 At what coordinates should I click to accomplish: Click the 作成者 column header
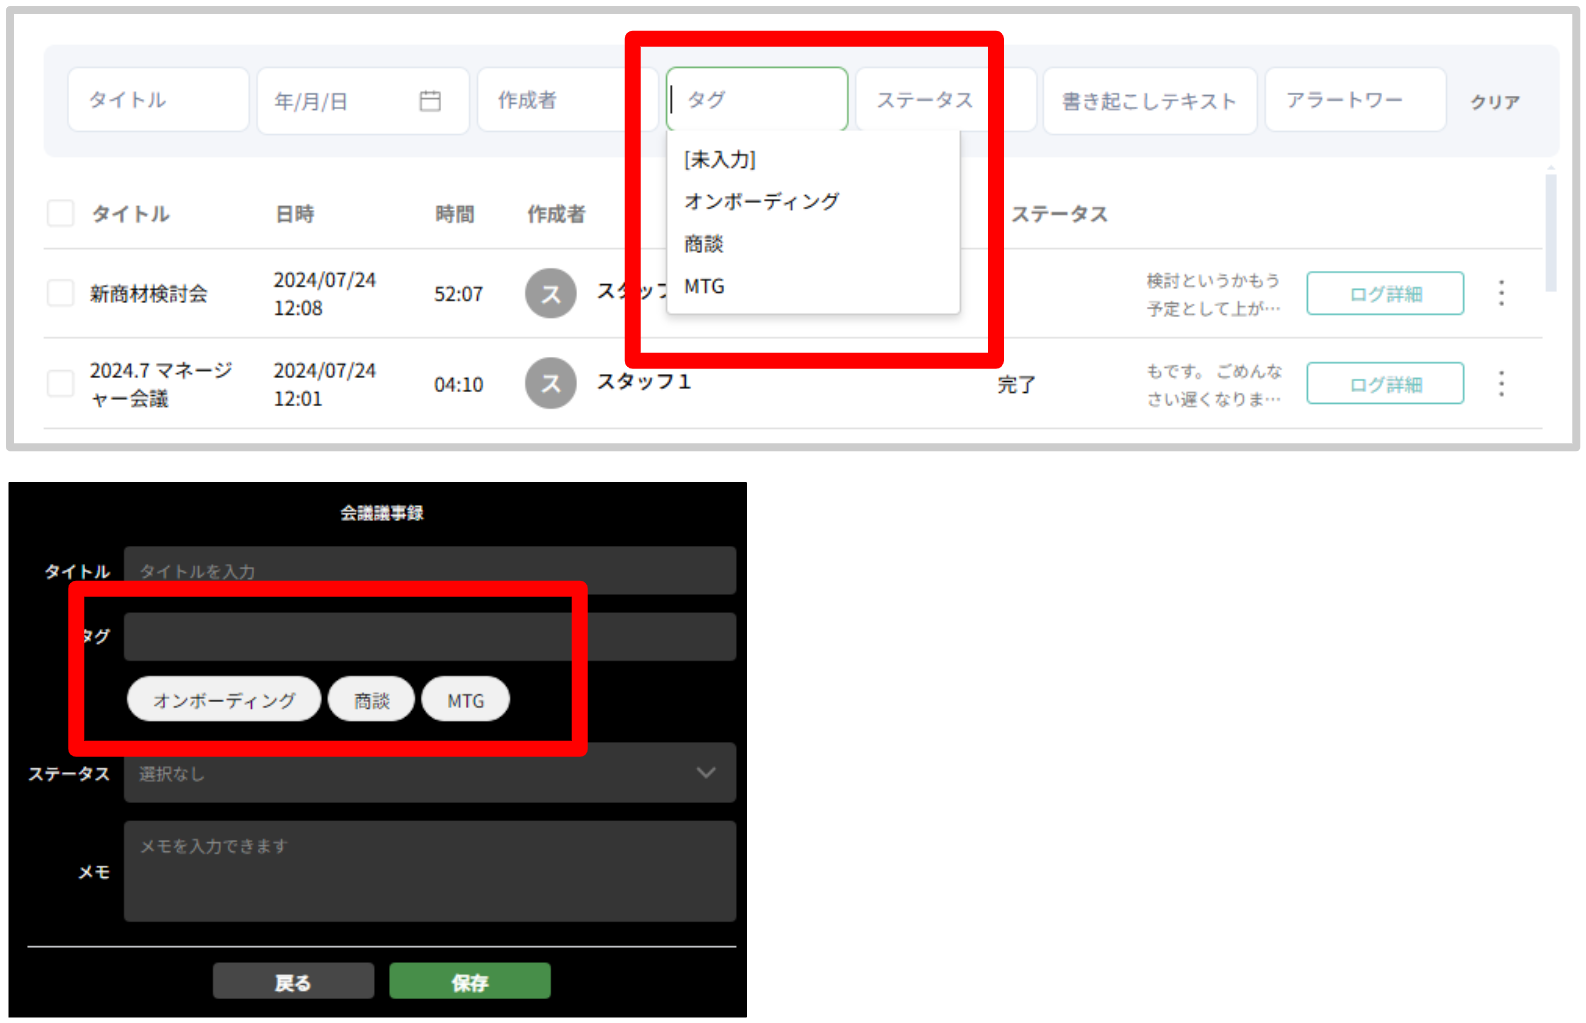tap(557, 214)
